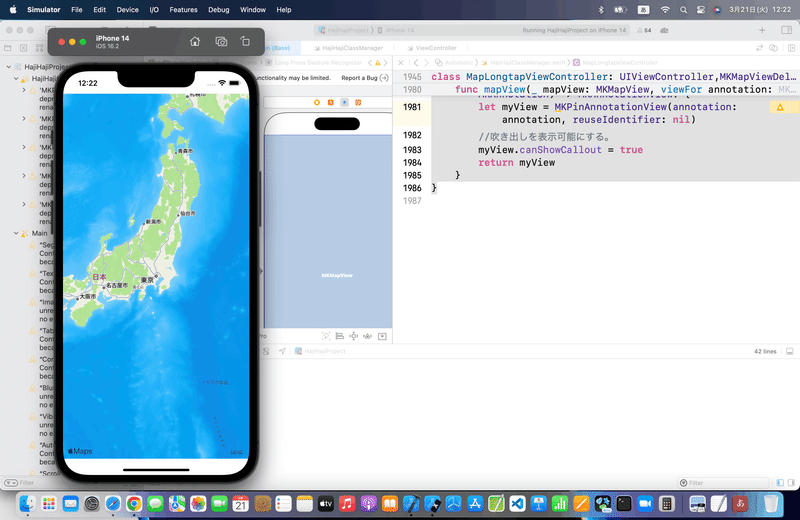Open Google Chrome from the Dock
800x520 pixels.
pos(134,504)
